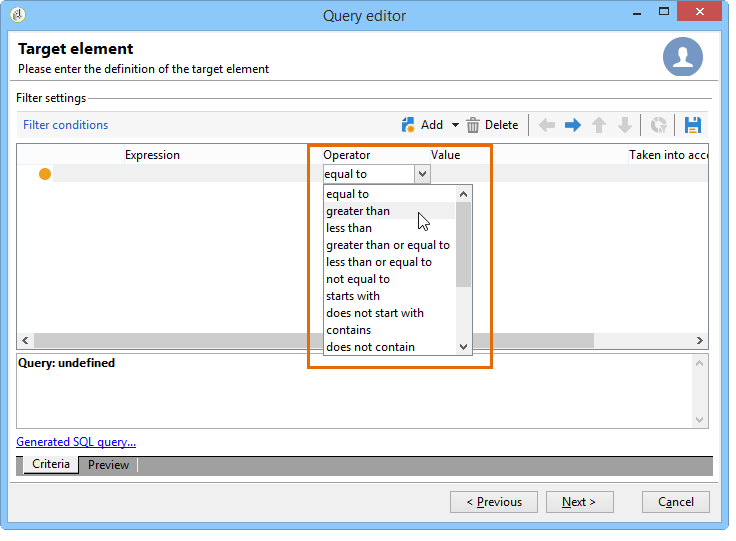Click the Cancel button
Image resolution: width=736 pixels, height=541 pixels.
(675, 502)
